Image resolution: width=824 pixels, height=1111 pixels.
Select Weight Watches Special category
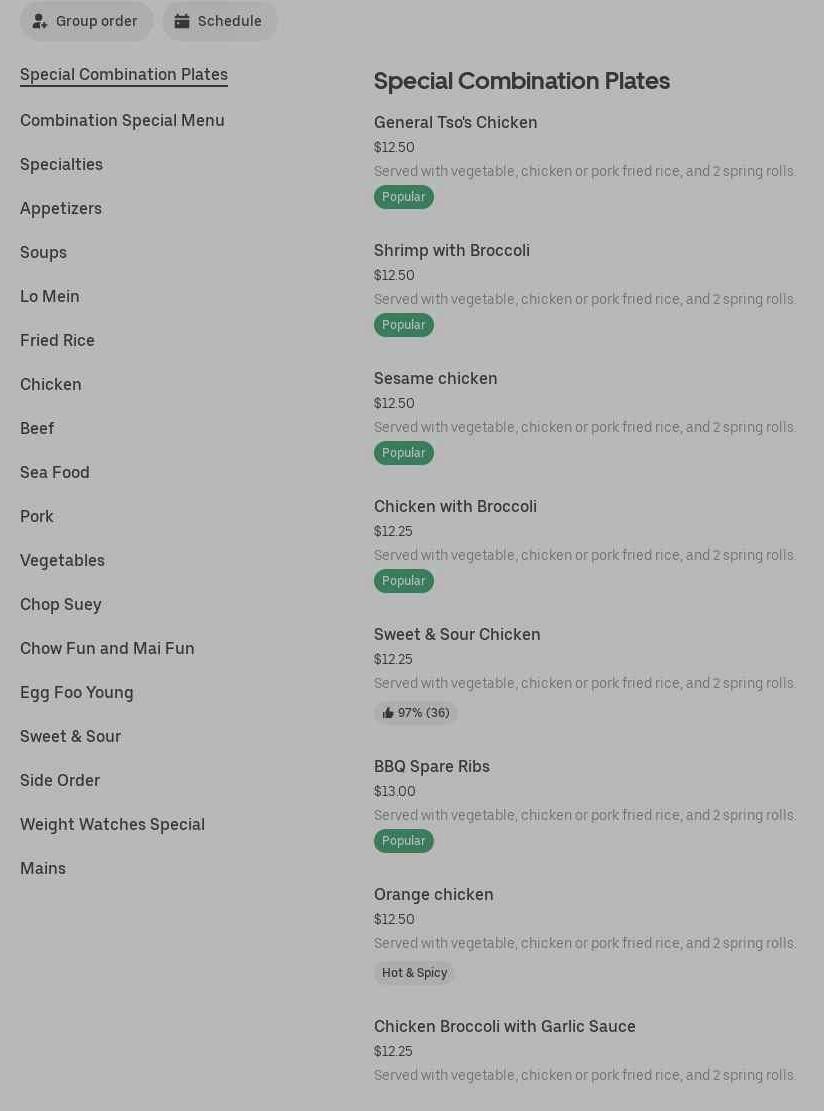click(112, 824)
